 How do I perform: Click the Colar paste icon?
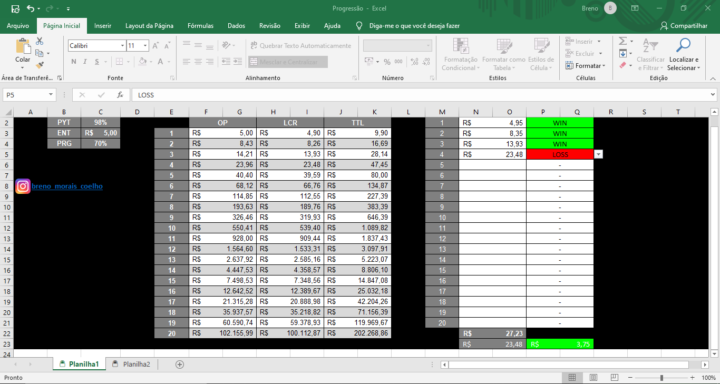point(22,46)
